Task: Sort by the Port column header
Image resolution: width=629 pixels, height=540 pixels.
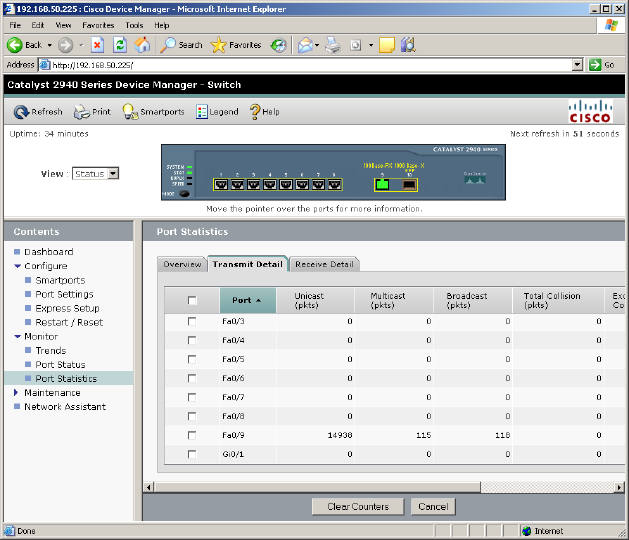Action: pos(248,300)
